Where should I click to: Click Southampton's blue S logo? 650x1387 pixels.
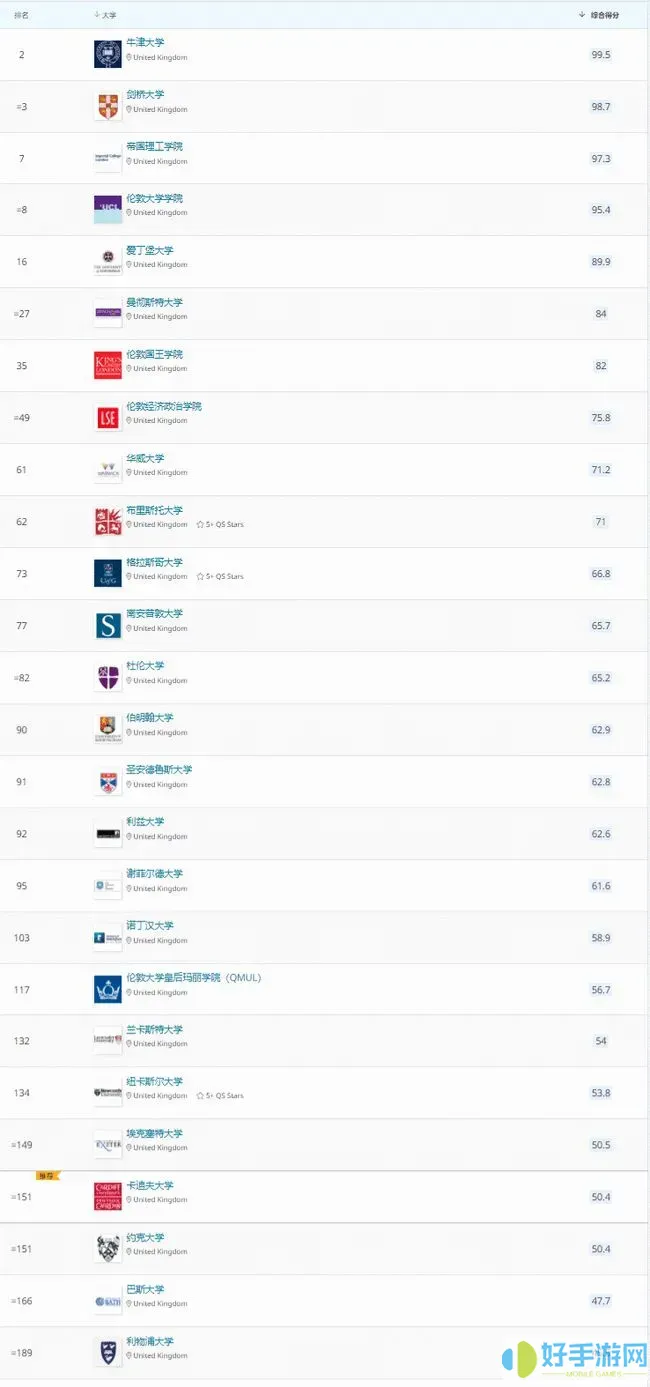click(107, 624)
